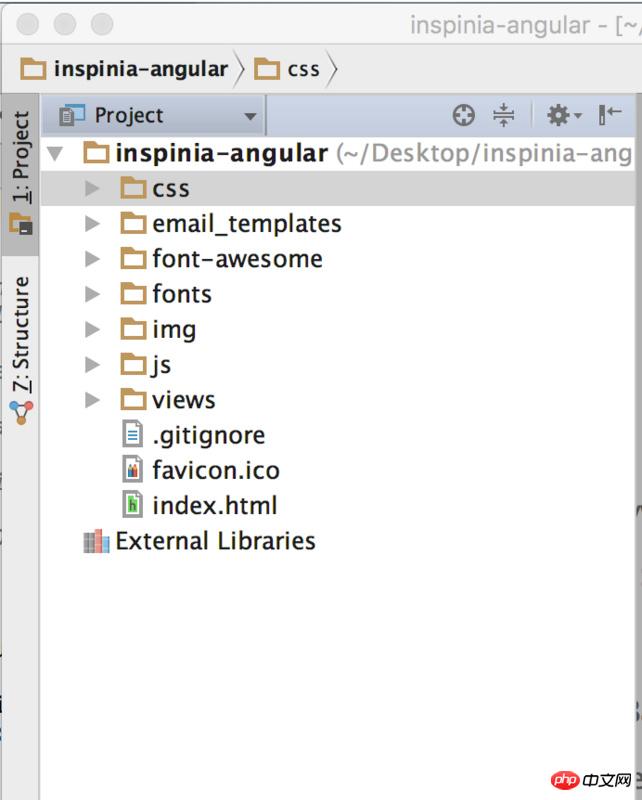Screen dimensions: 642x800
Task: Select the fonts folder name
Action: [x=182, y=294]
